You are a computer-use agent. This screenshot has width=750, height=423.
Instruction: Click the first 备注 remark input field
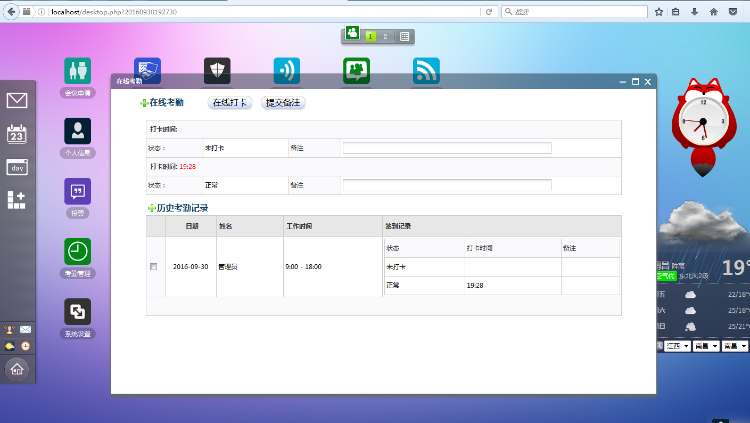(x=446, y=148)
